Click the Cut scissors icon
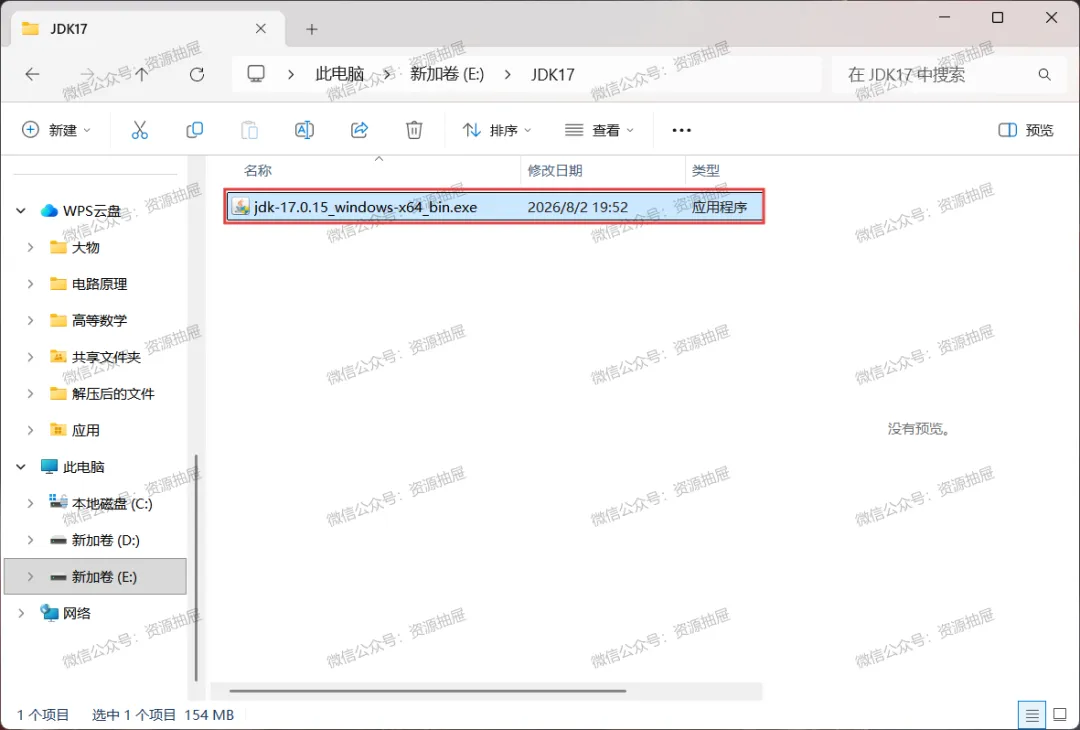Screen dimensions: 1080x730 [140, 129]
